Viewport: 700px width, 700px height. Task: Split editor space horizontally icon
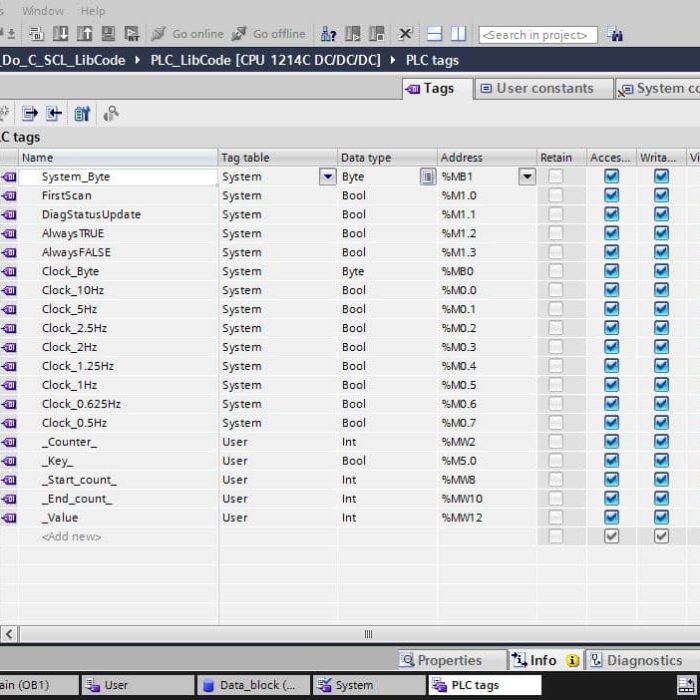coord(434,34)
